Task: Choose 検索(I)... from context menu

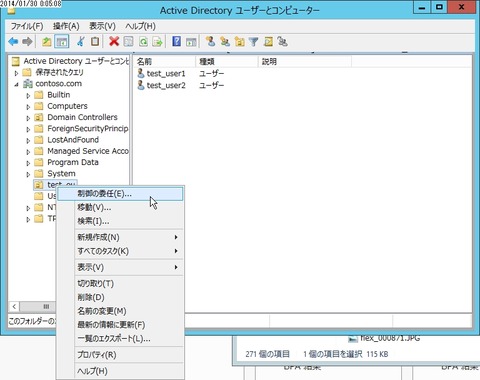Action: point(120,221)
